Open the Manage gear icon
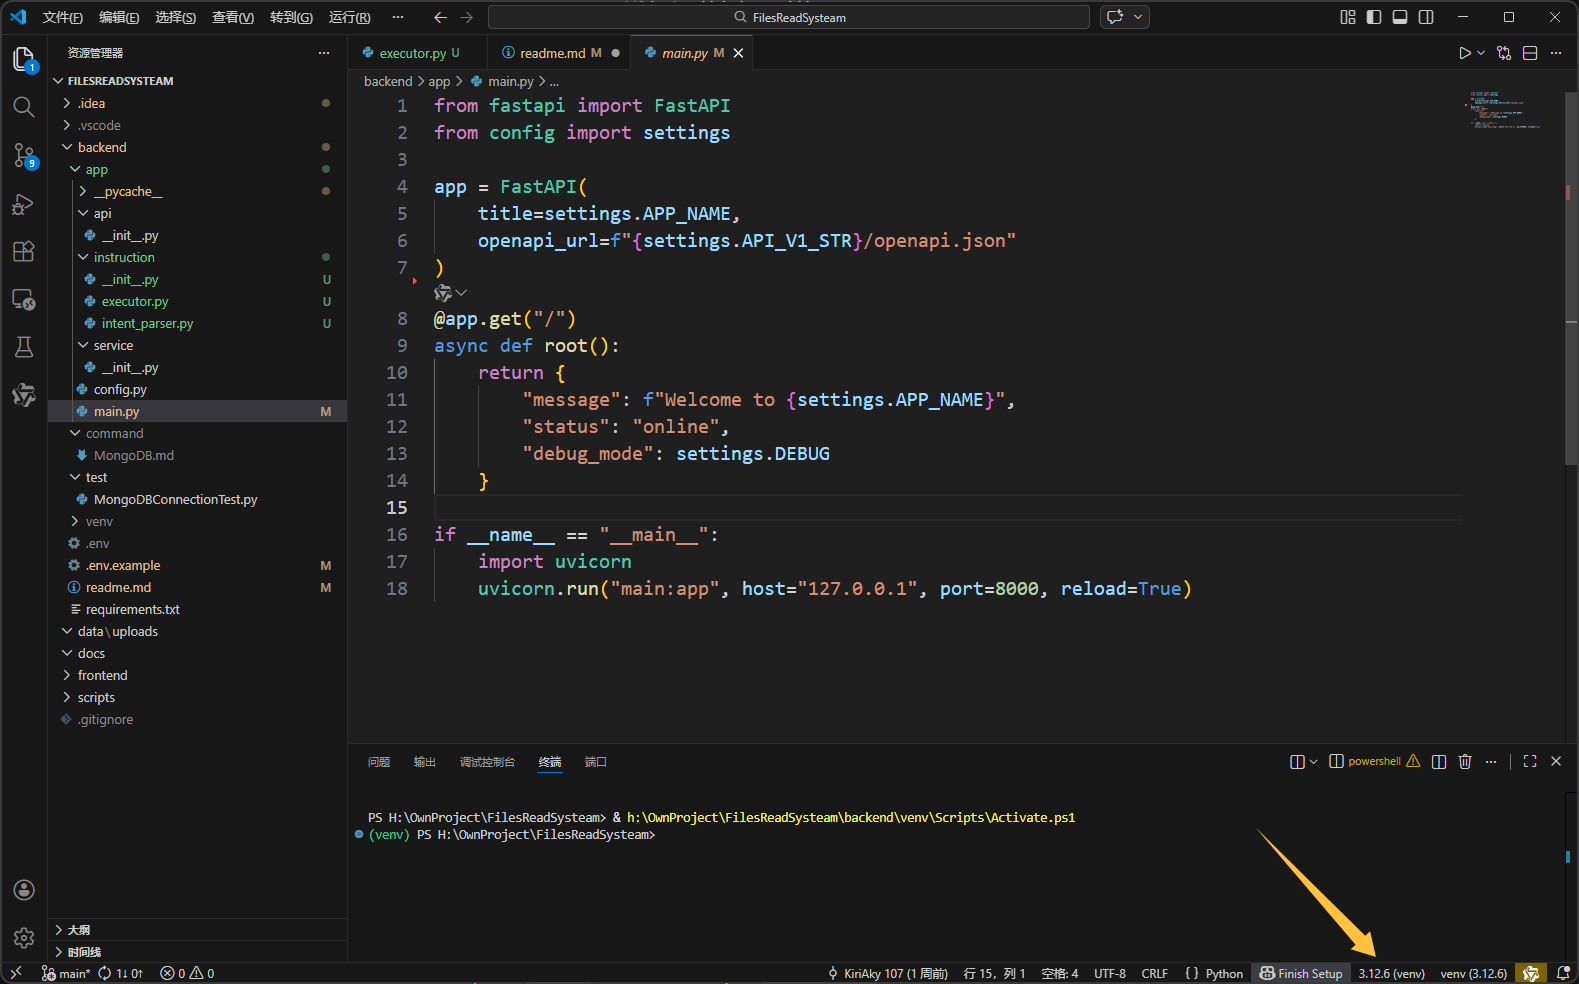The height and width of the screenshot is (984, 1579). pyautogui.click(x=24, y=938)
